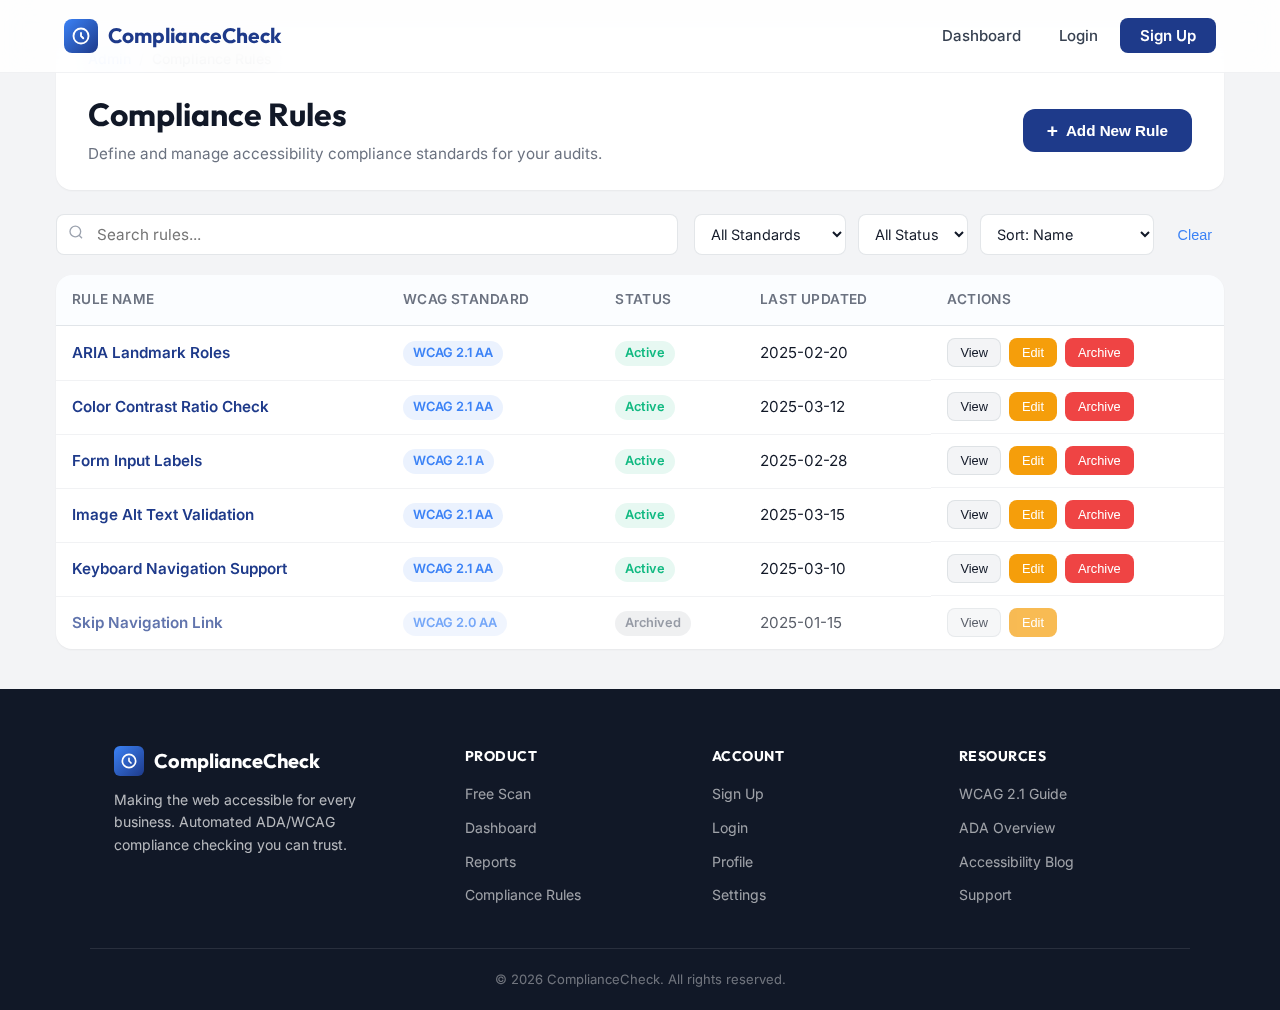
Task: Open Profile footer link
Action: pos(732,862)
